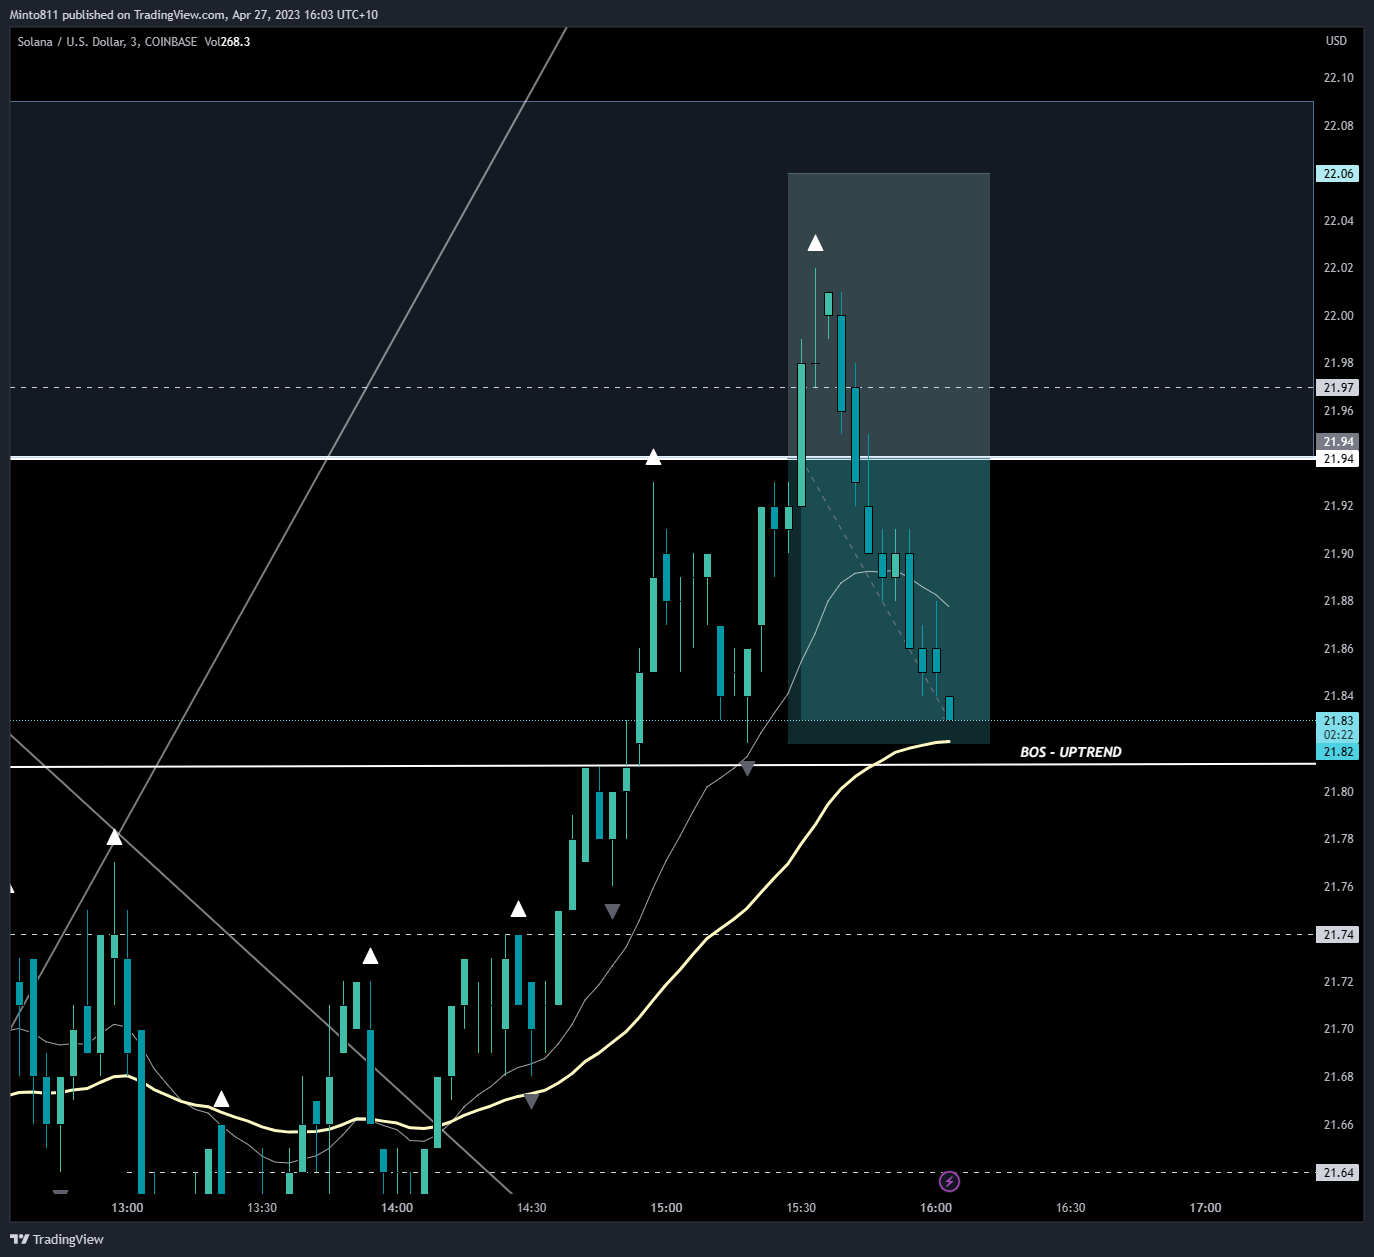
Task: Click the 22.04 price axis value
Action: pyautogui.click(x=1338, y=221)
